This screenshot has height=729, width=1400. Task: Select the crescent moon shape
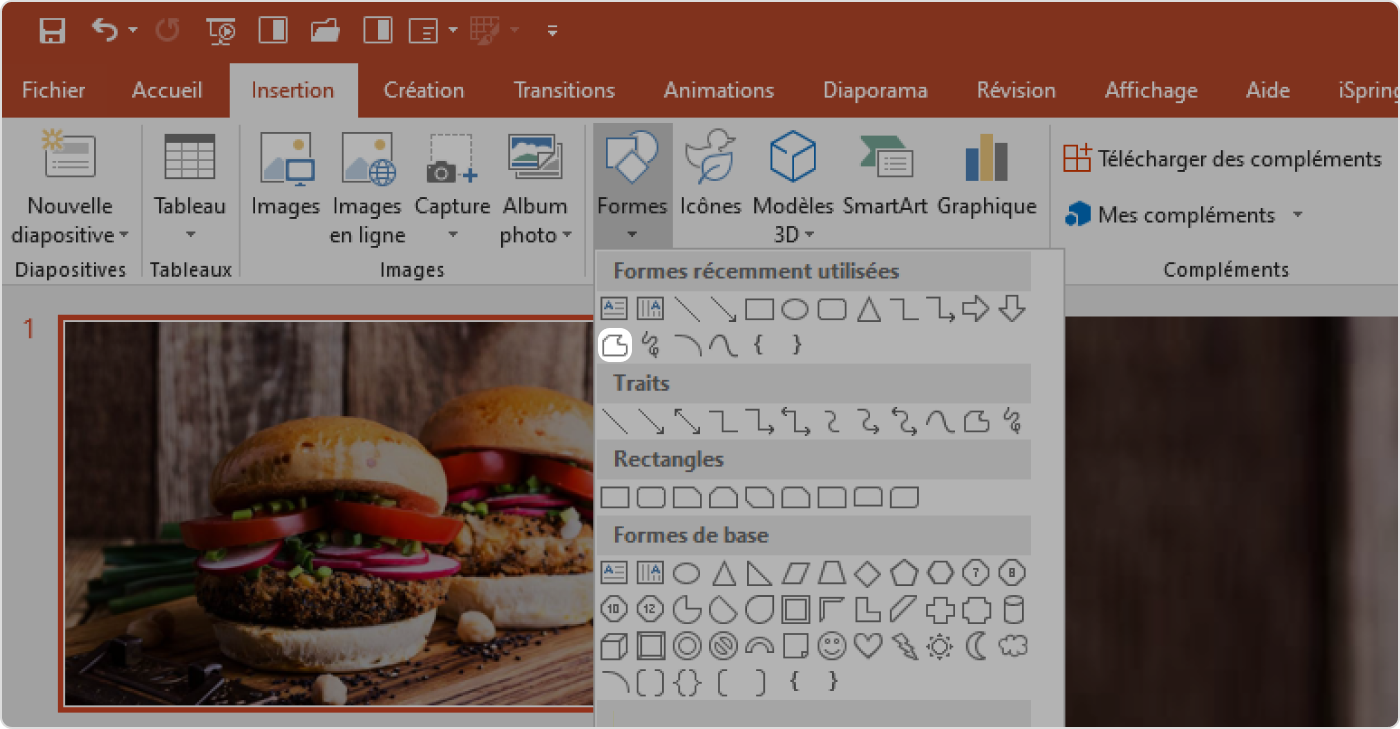pyautogui.click(x=976, y=647)
